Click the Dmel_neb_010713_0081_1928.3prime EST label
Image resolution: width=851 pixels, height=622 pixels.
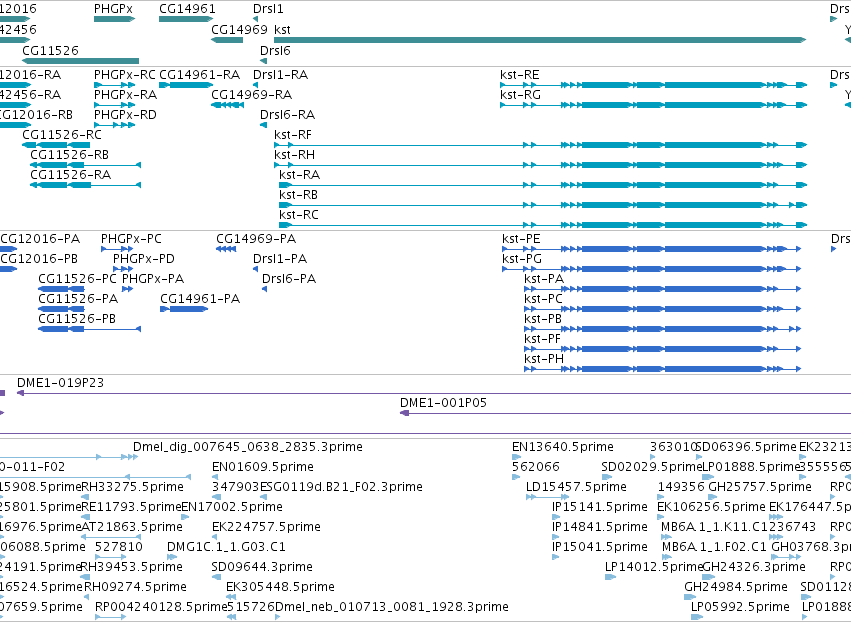pyautogui.click(x=392, y=608)
